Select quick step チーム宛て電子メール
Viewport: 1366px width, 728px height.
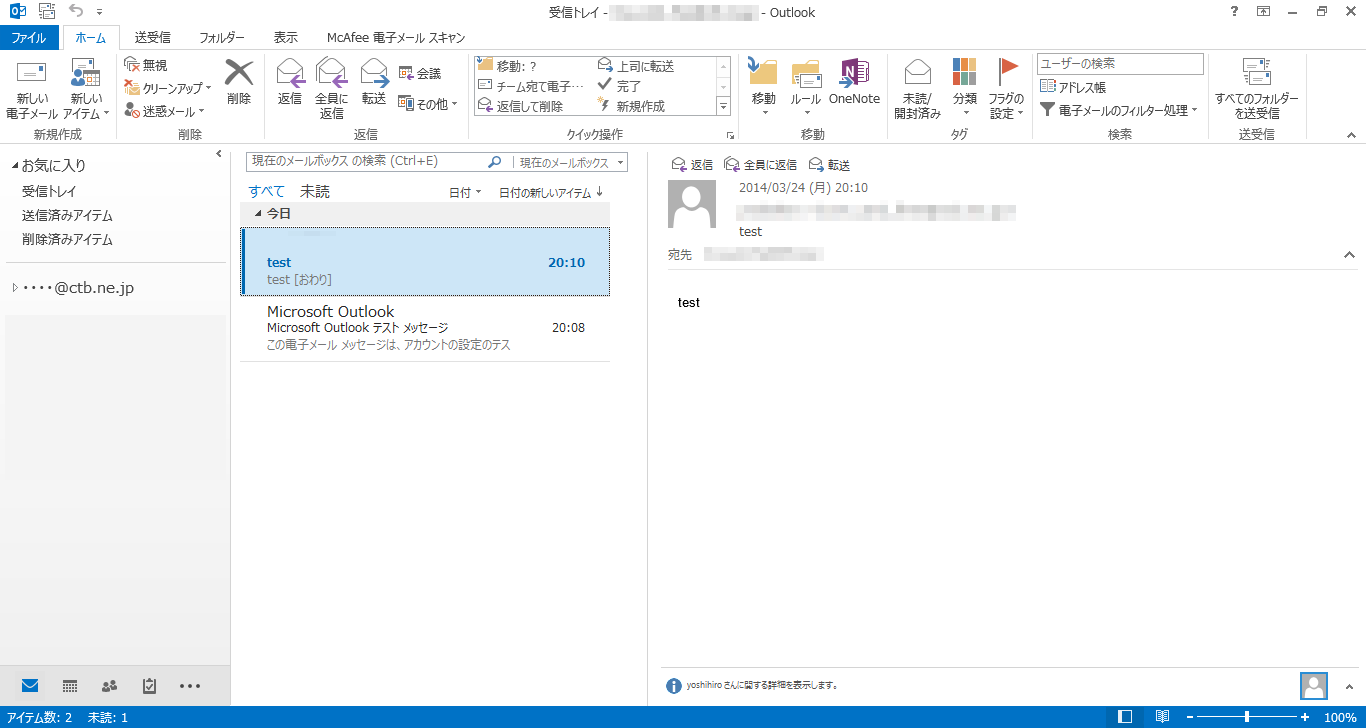pyautogui.click(x=531, y=86)
